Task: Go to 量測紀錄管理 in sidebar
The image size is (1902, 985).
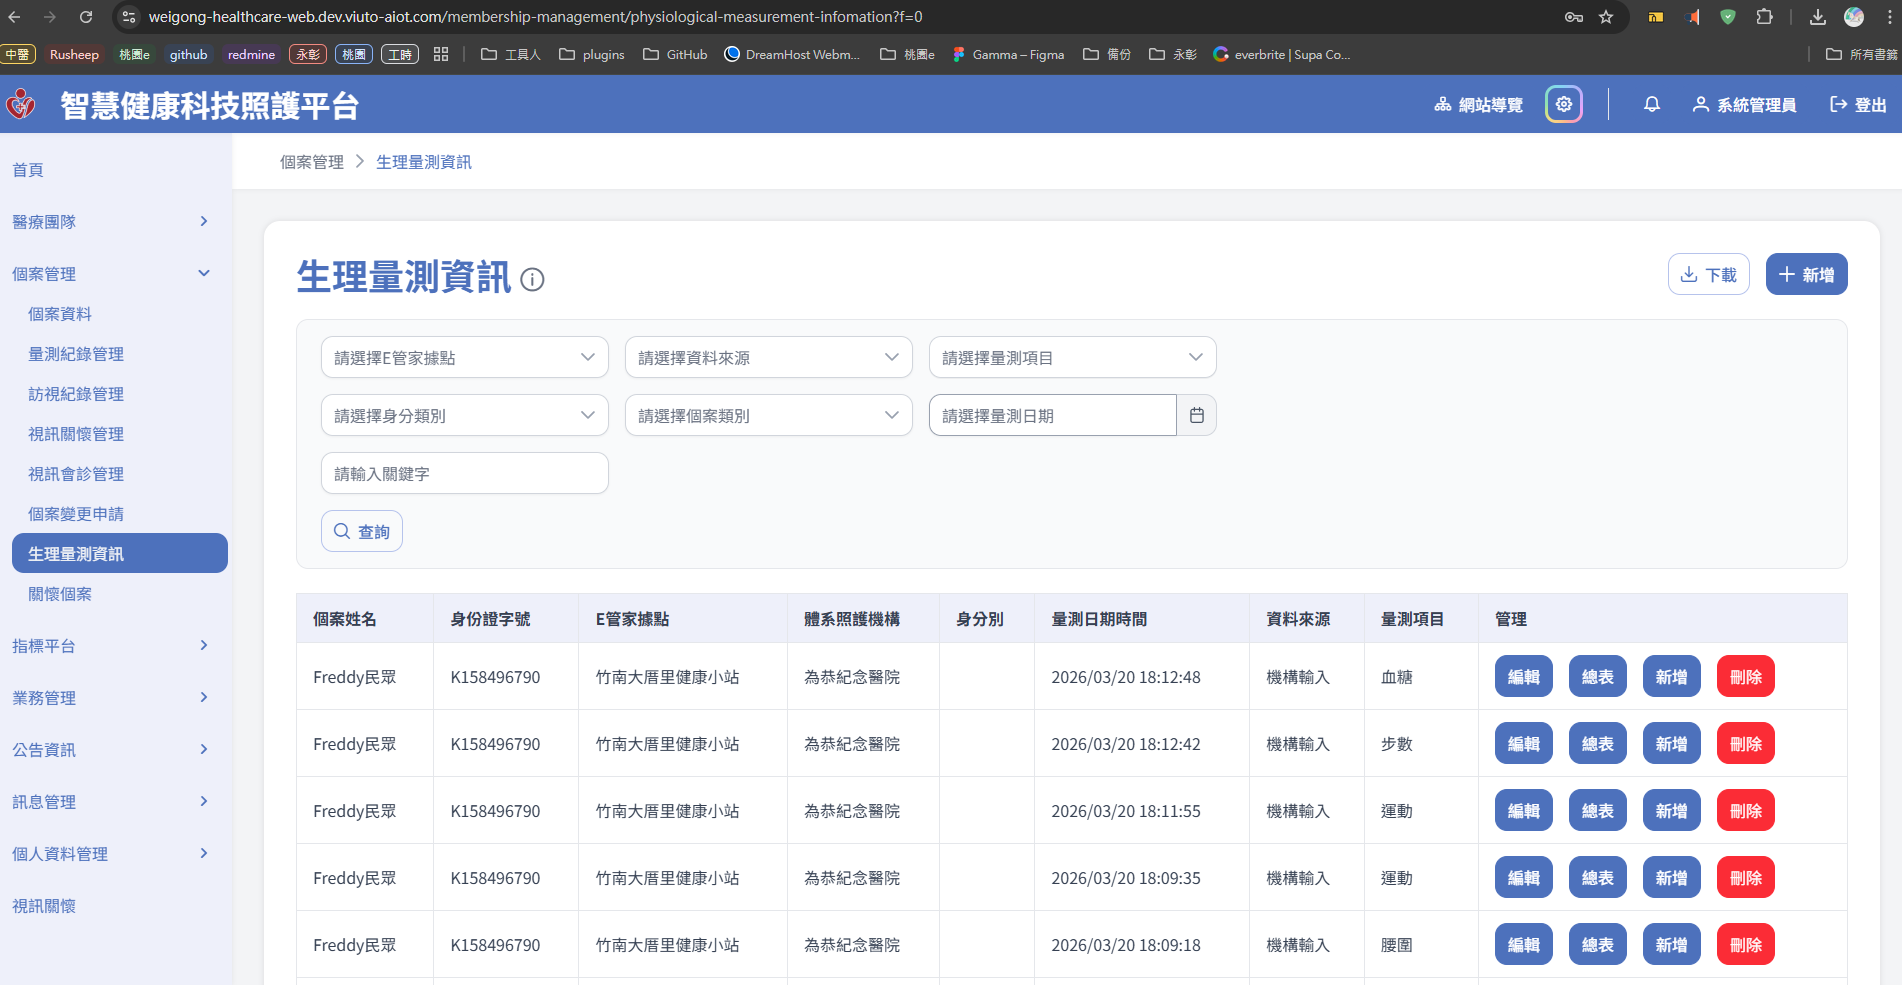Action: coord(76,354)
